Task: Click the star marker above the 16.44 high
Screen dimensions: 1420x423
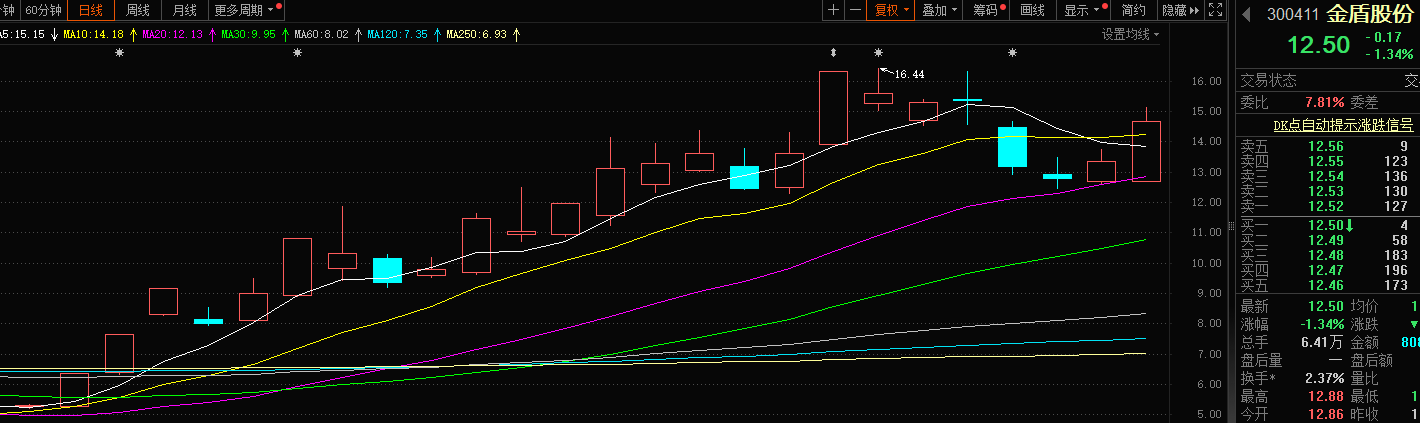Action: point(878,53)
